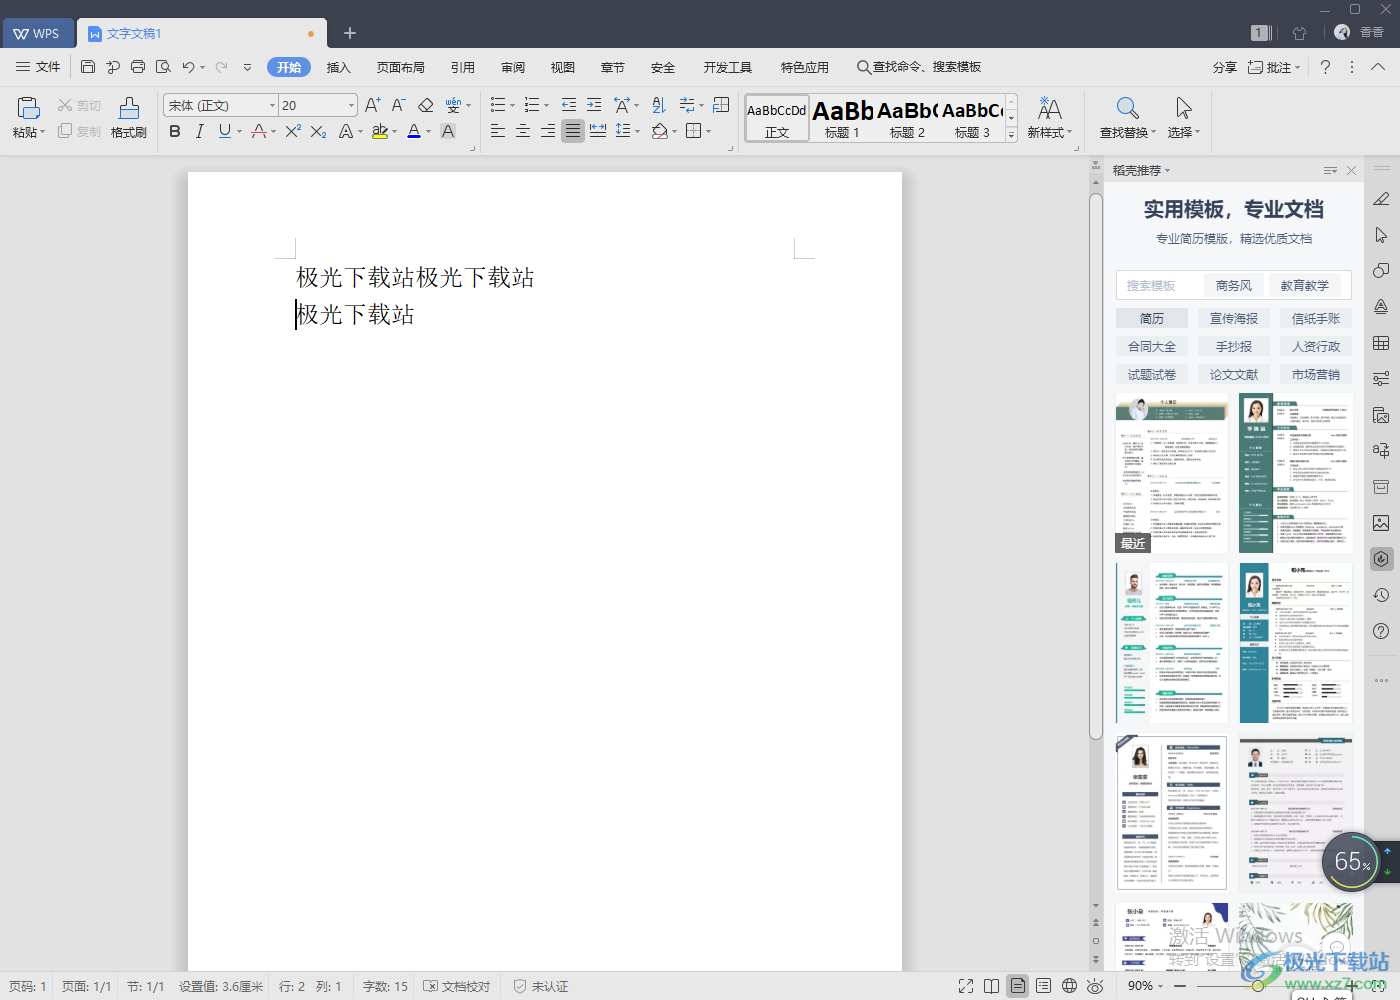The height and width of the screenshot is (1000, 1400).
Task: Switch to the 开发工具 tab
Action: pyautogui.click(x=728, y=67)
